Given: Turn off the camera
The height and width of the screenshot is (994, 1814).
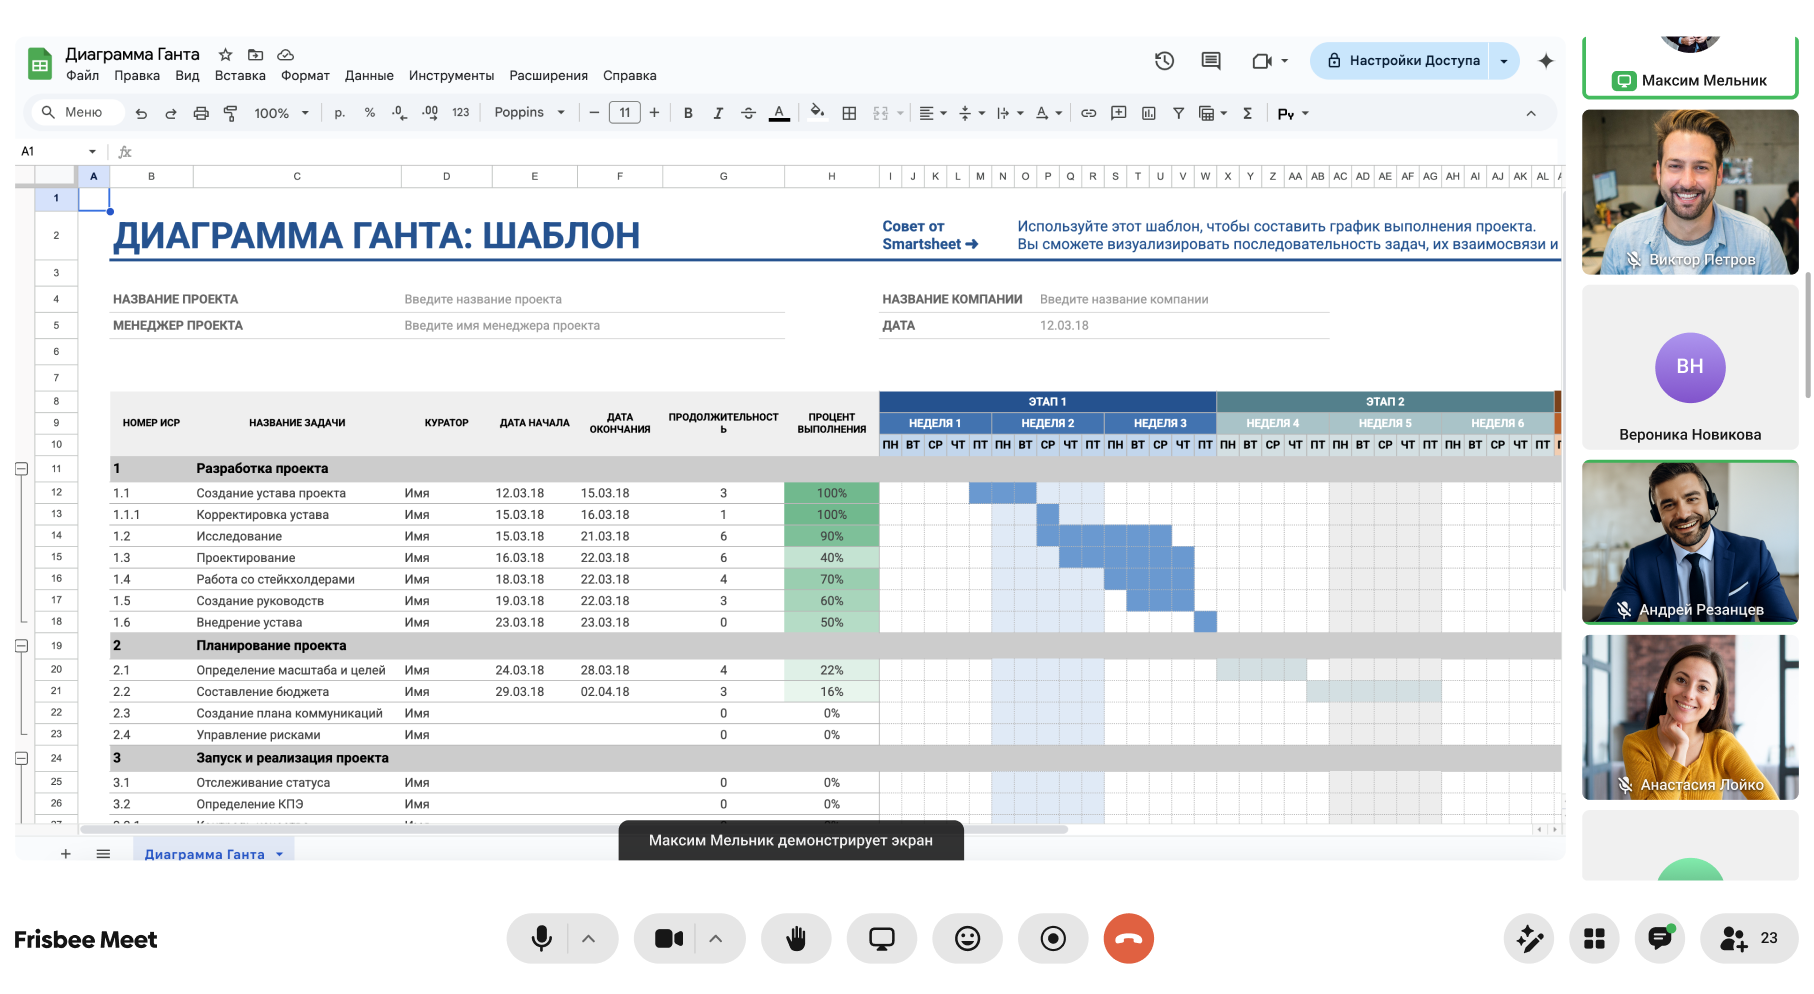Looking at the screenshot, I should [x=668, y=938].
